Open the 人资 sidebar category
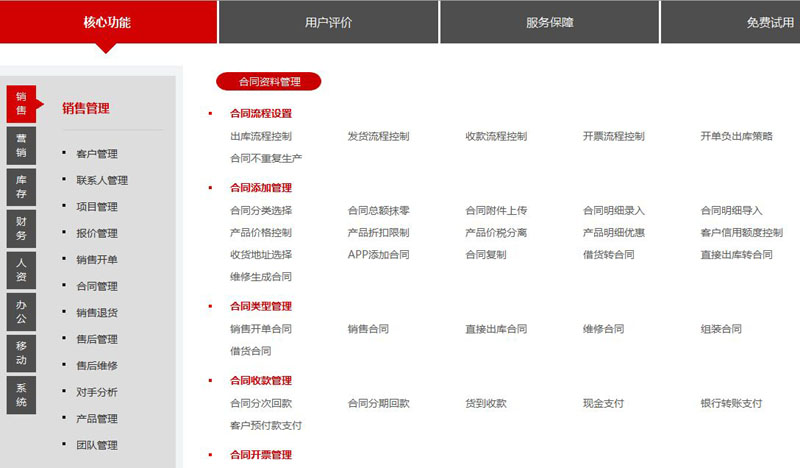Screen dimensions: 800x468 [x=21, y=270]
